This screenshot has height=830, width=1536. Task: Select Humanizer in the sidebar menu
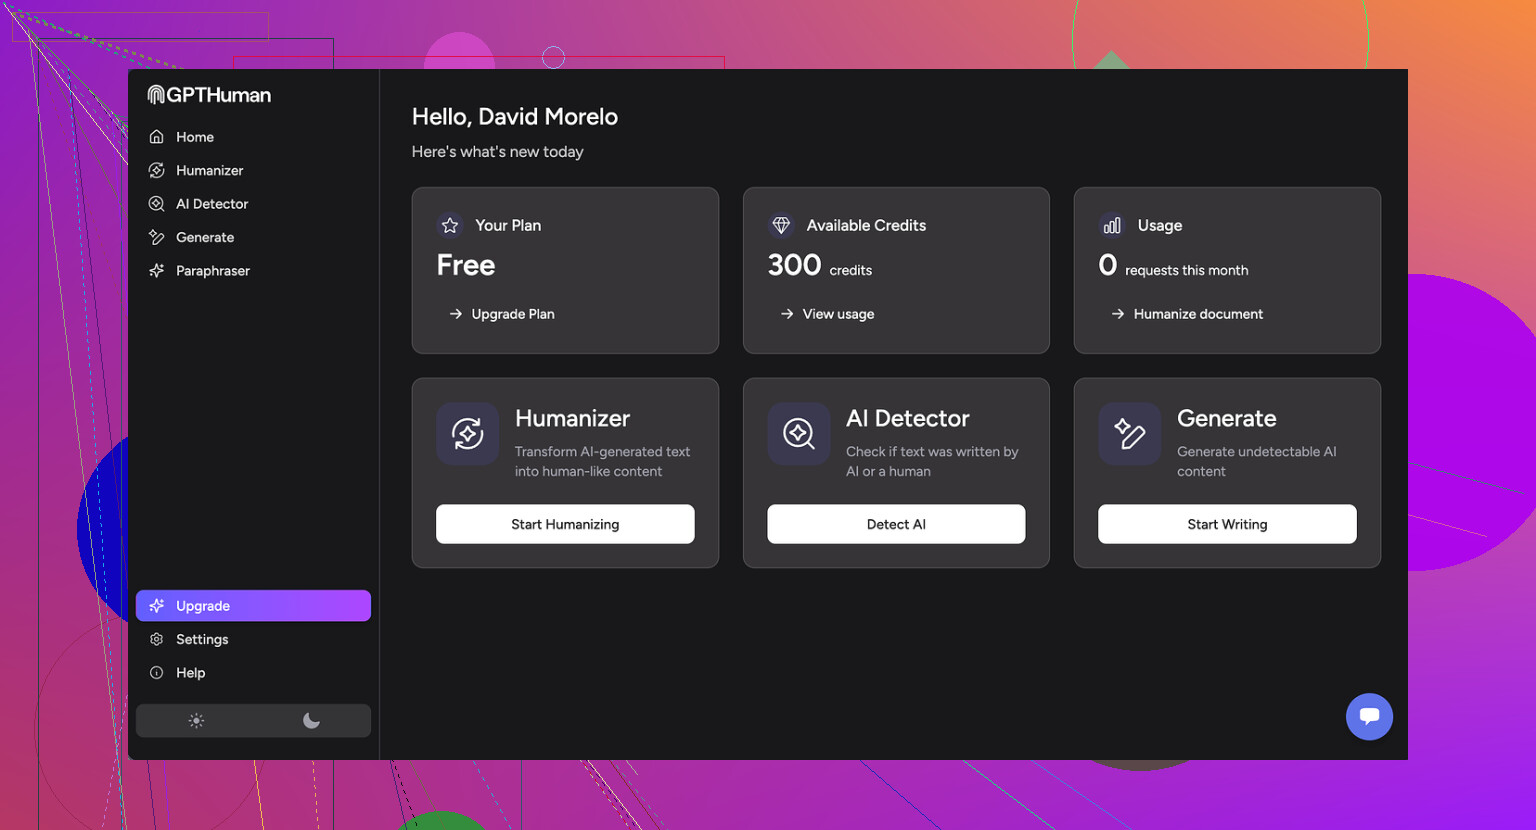(x=209, y=171)
